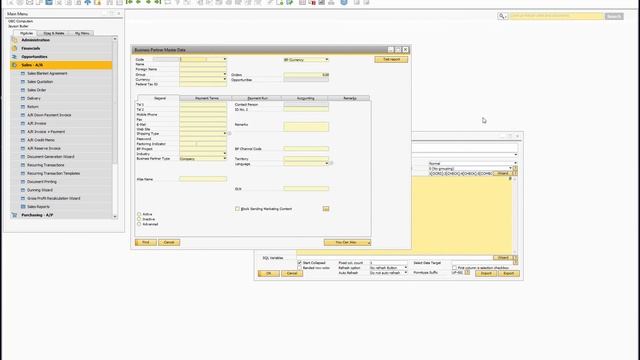Click the small icon next to Language dropdown
The height and width of the screenshot is (360, 640).
(x=331, y=163)
